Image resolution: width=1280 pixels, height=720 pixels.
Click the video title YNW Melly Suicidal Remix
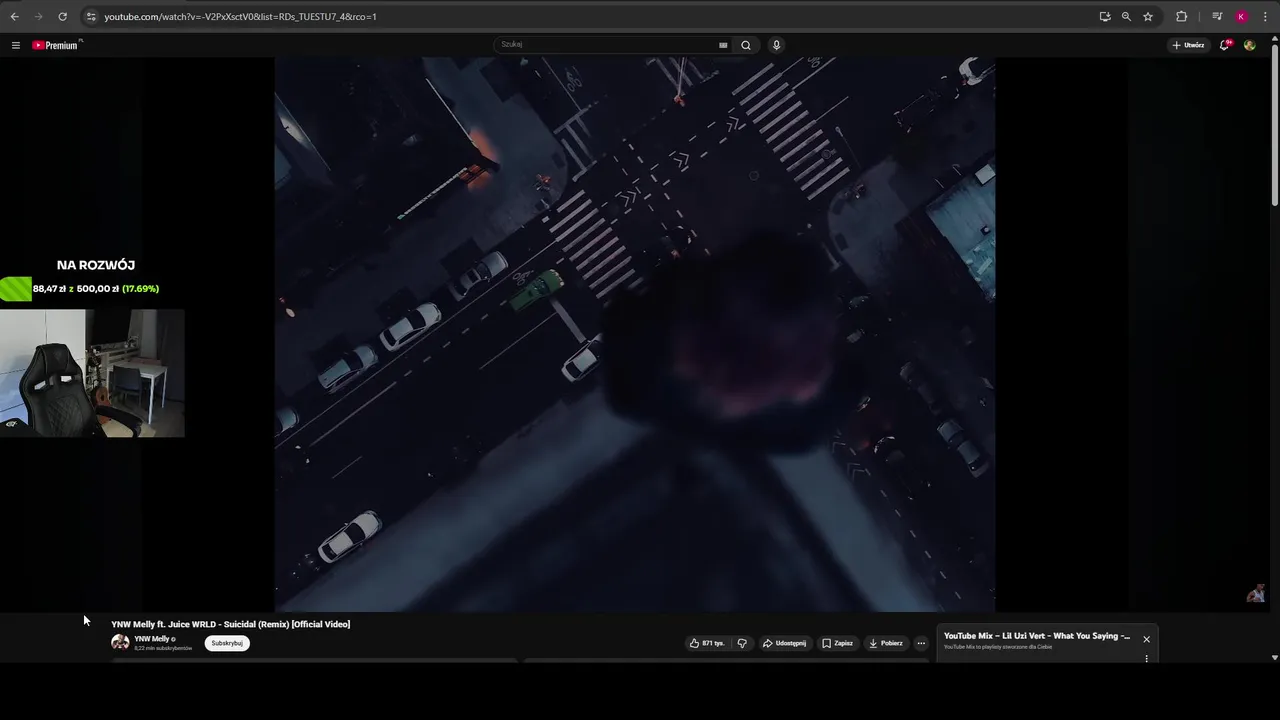click(230, 624)
